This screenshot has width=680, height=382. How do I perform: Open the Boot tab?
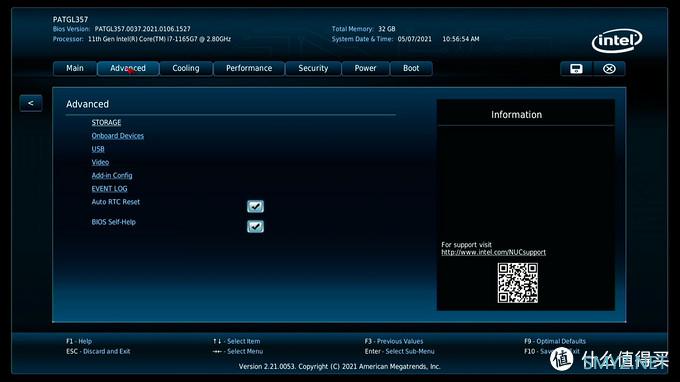click(411, 69)
